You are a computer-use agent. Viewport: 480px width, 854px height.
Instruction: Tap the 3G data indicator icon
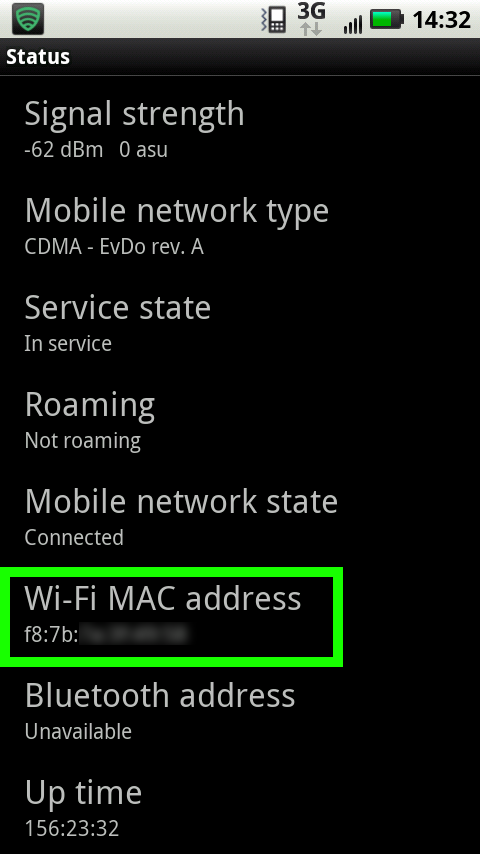(x=312, y=19)
